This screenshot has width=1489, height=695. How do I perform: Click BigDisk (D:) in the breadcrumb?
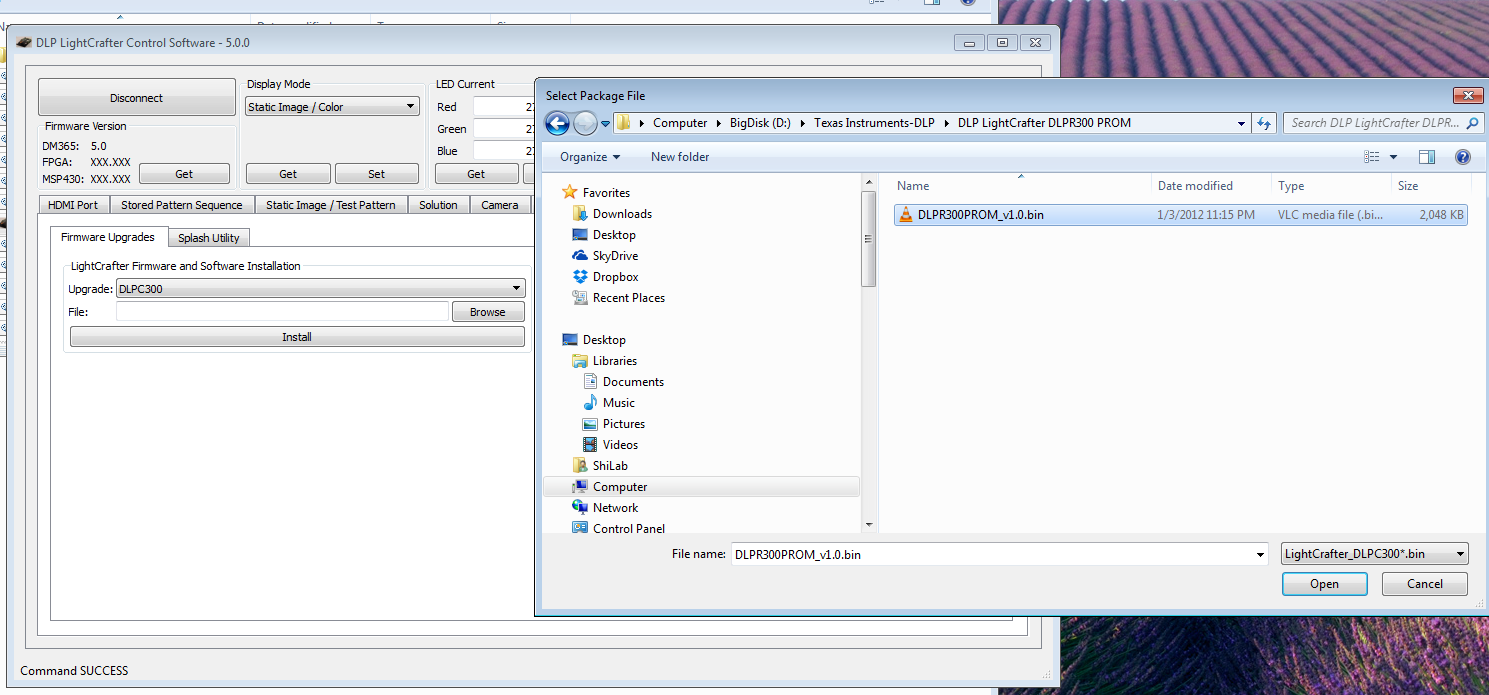[x=760, y=123]
